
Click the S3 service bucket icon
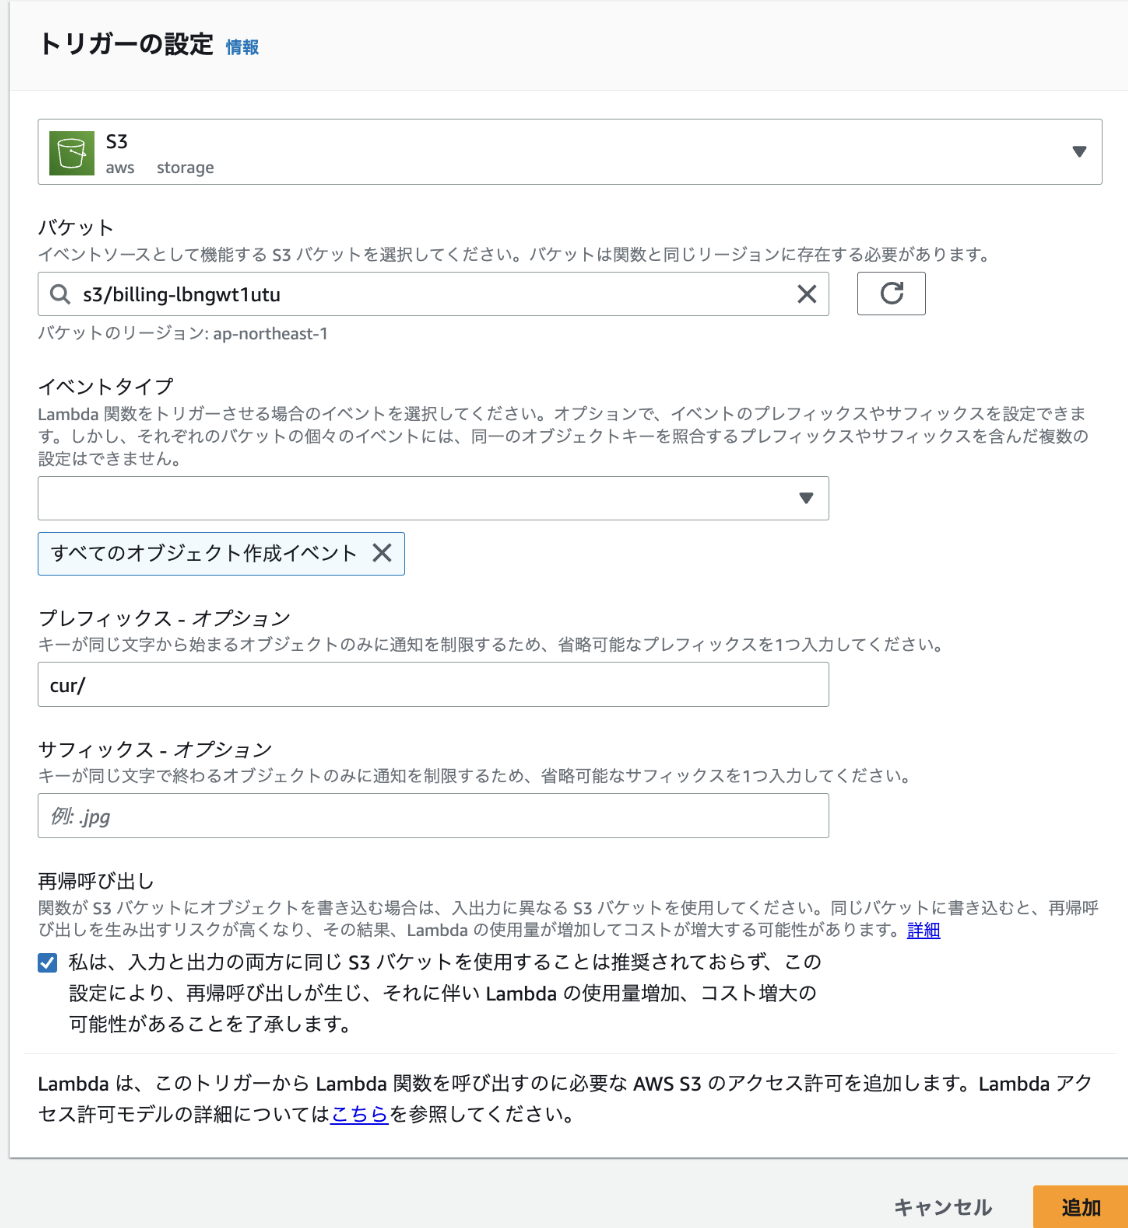click(x=70, y=151)
